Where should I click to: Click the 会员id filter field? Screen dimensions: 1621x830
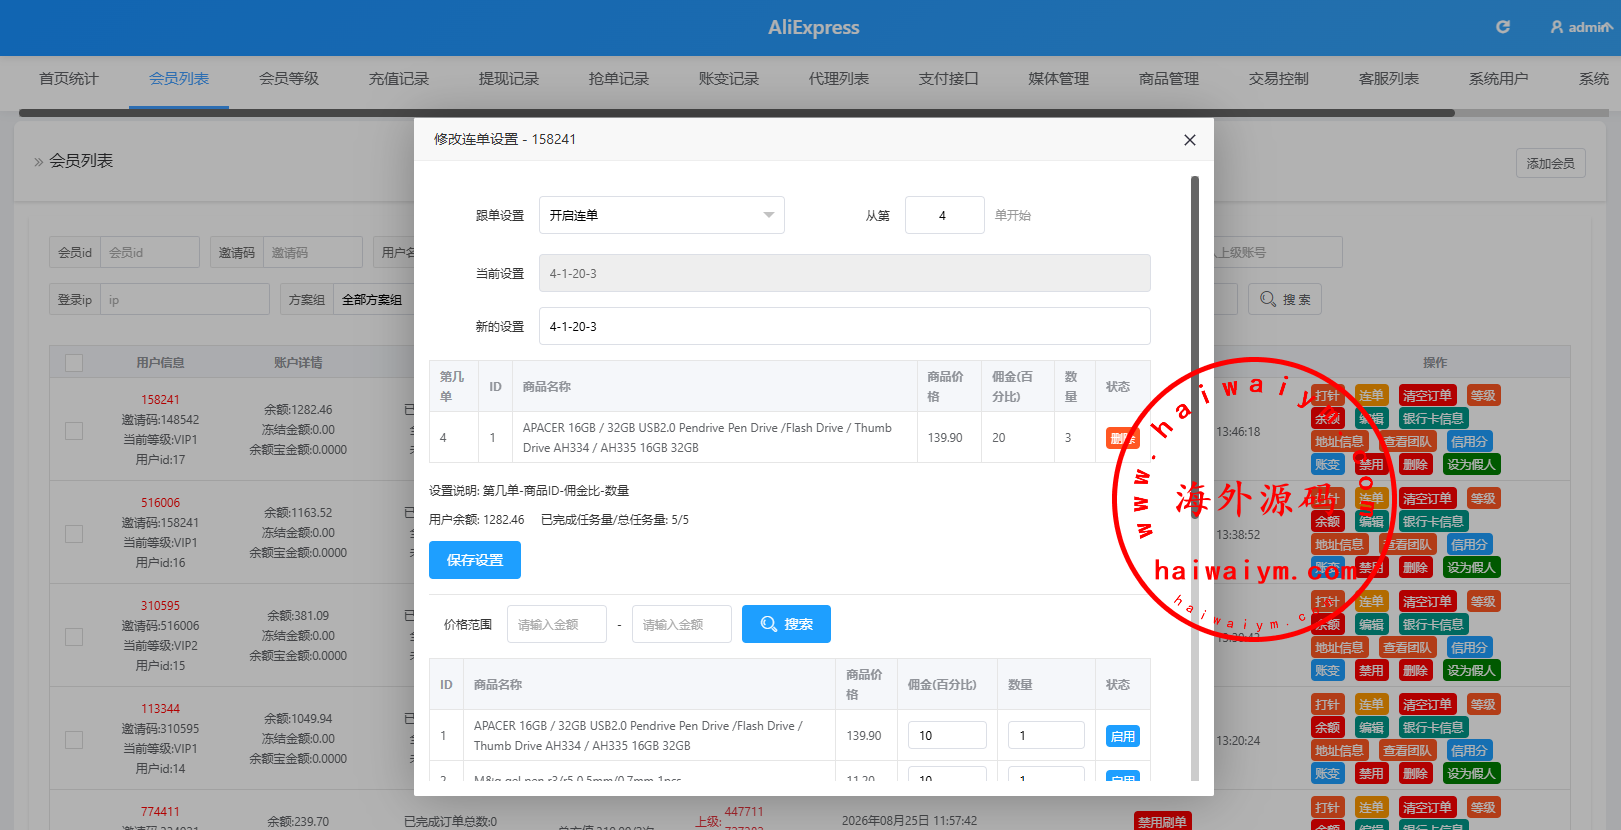149,252
